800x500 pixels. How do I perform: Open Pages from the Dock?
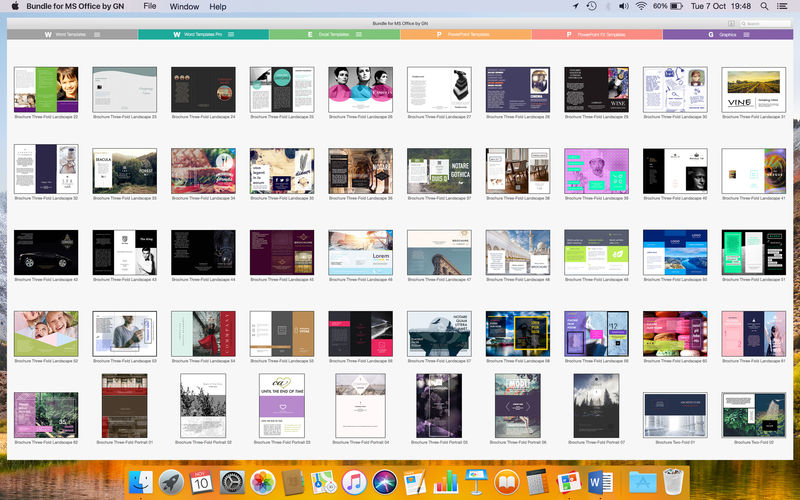coord(415,482)
